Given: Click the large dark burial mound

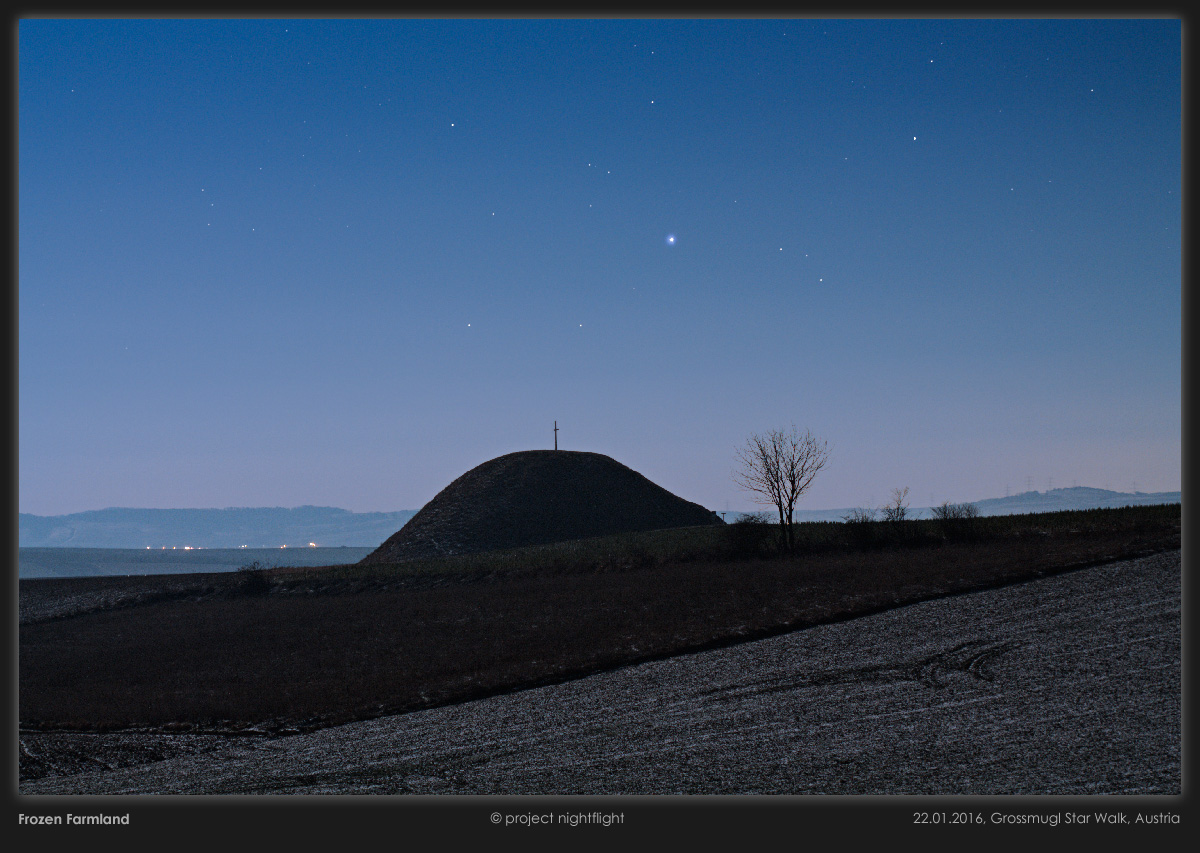Looking at the screenshot, I should pyautogui.click(x=540, y=503).
